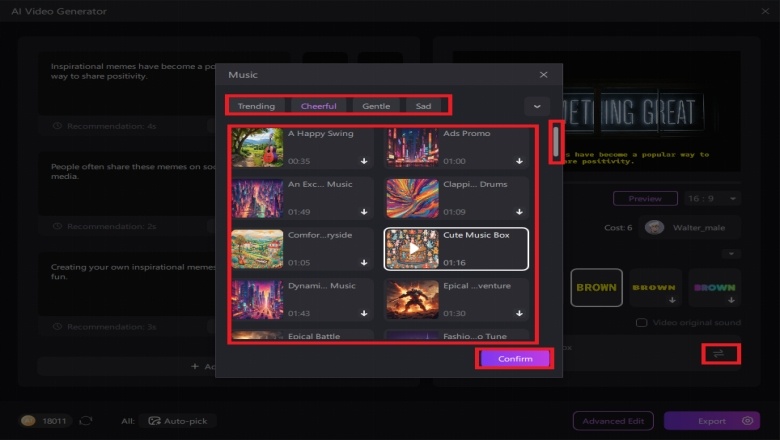
Task: Open the 16:9 aspect ratio dropdown
Action: tap(713, 199)
